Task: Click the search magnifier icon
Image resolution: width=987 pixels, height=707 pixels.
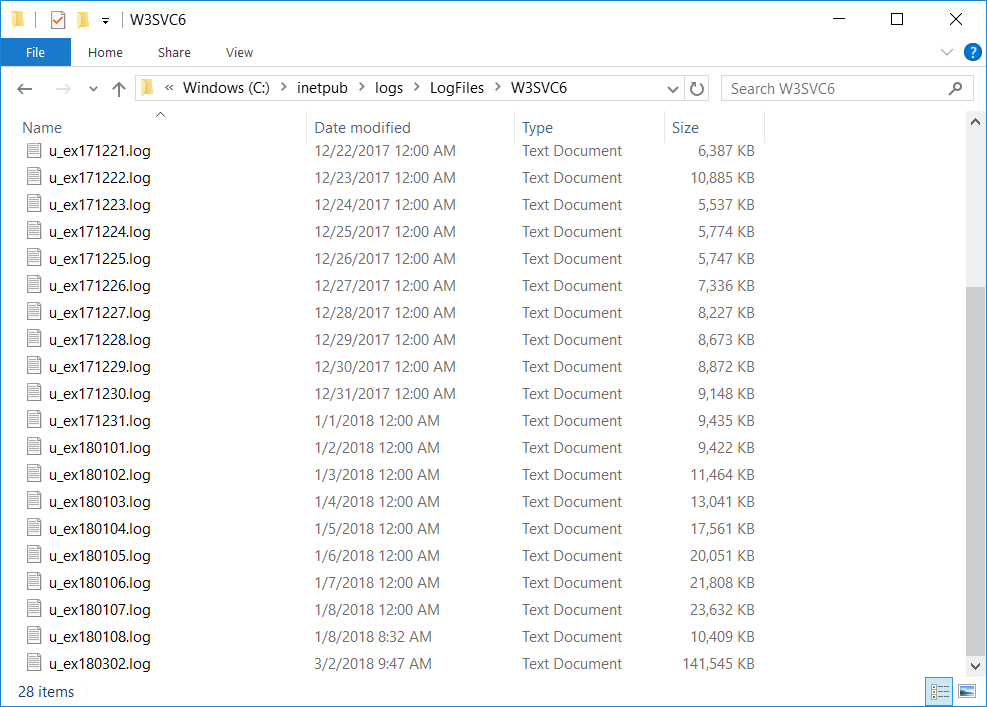Action: click(956, 89)
